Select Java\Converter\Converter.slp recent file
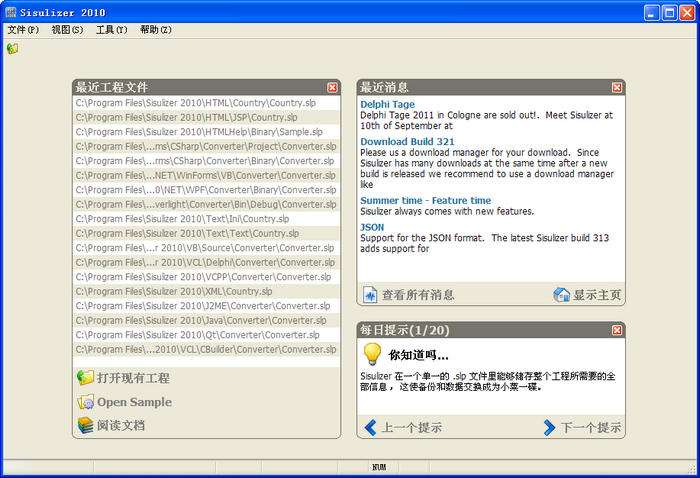 (x=206, y=320)
